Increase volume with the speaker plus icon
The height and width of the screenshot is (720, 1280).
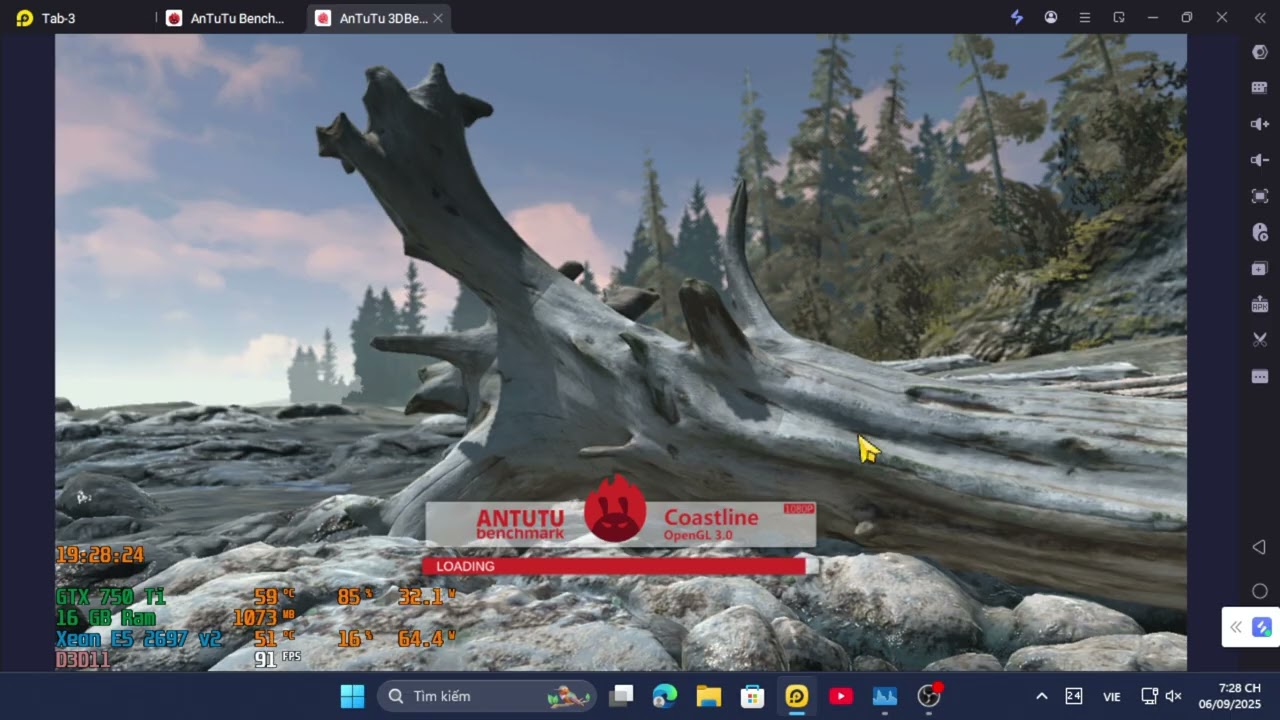click(x=1260, y=124)
